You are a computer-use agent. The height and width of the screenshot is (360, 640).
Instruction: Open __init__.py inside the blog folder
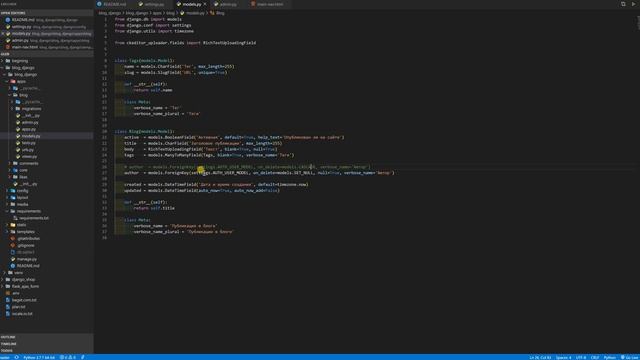click(x=47, y=116)
